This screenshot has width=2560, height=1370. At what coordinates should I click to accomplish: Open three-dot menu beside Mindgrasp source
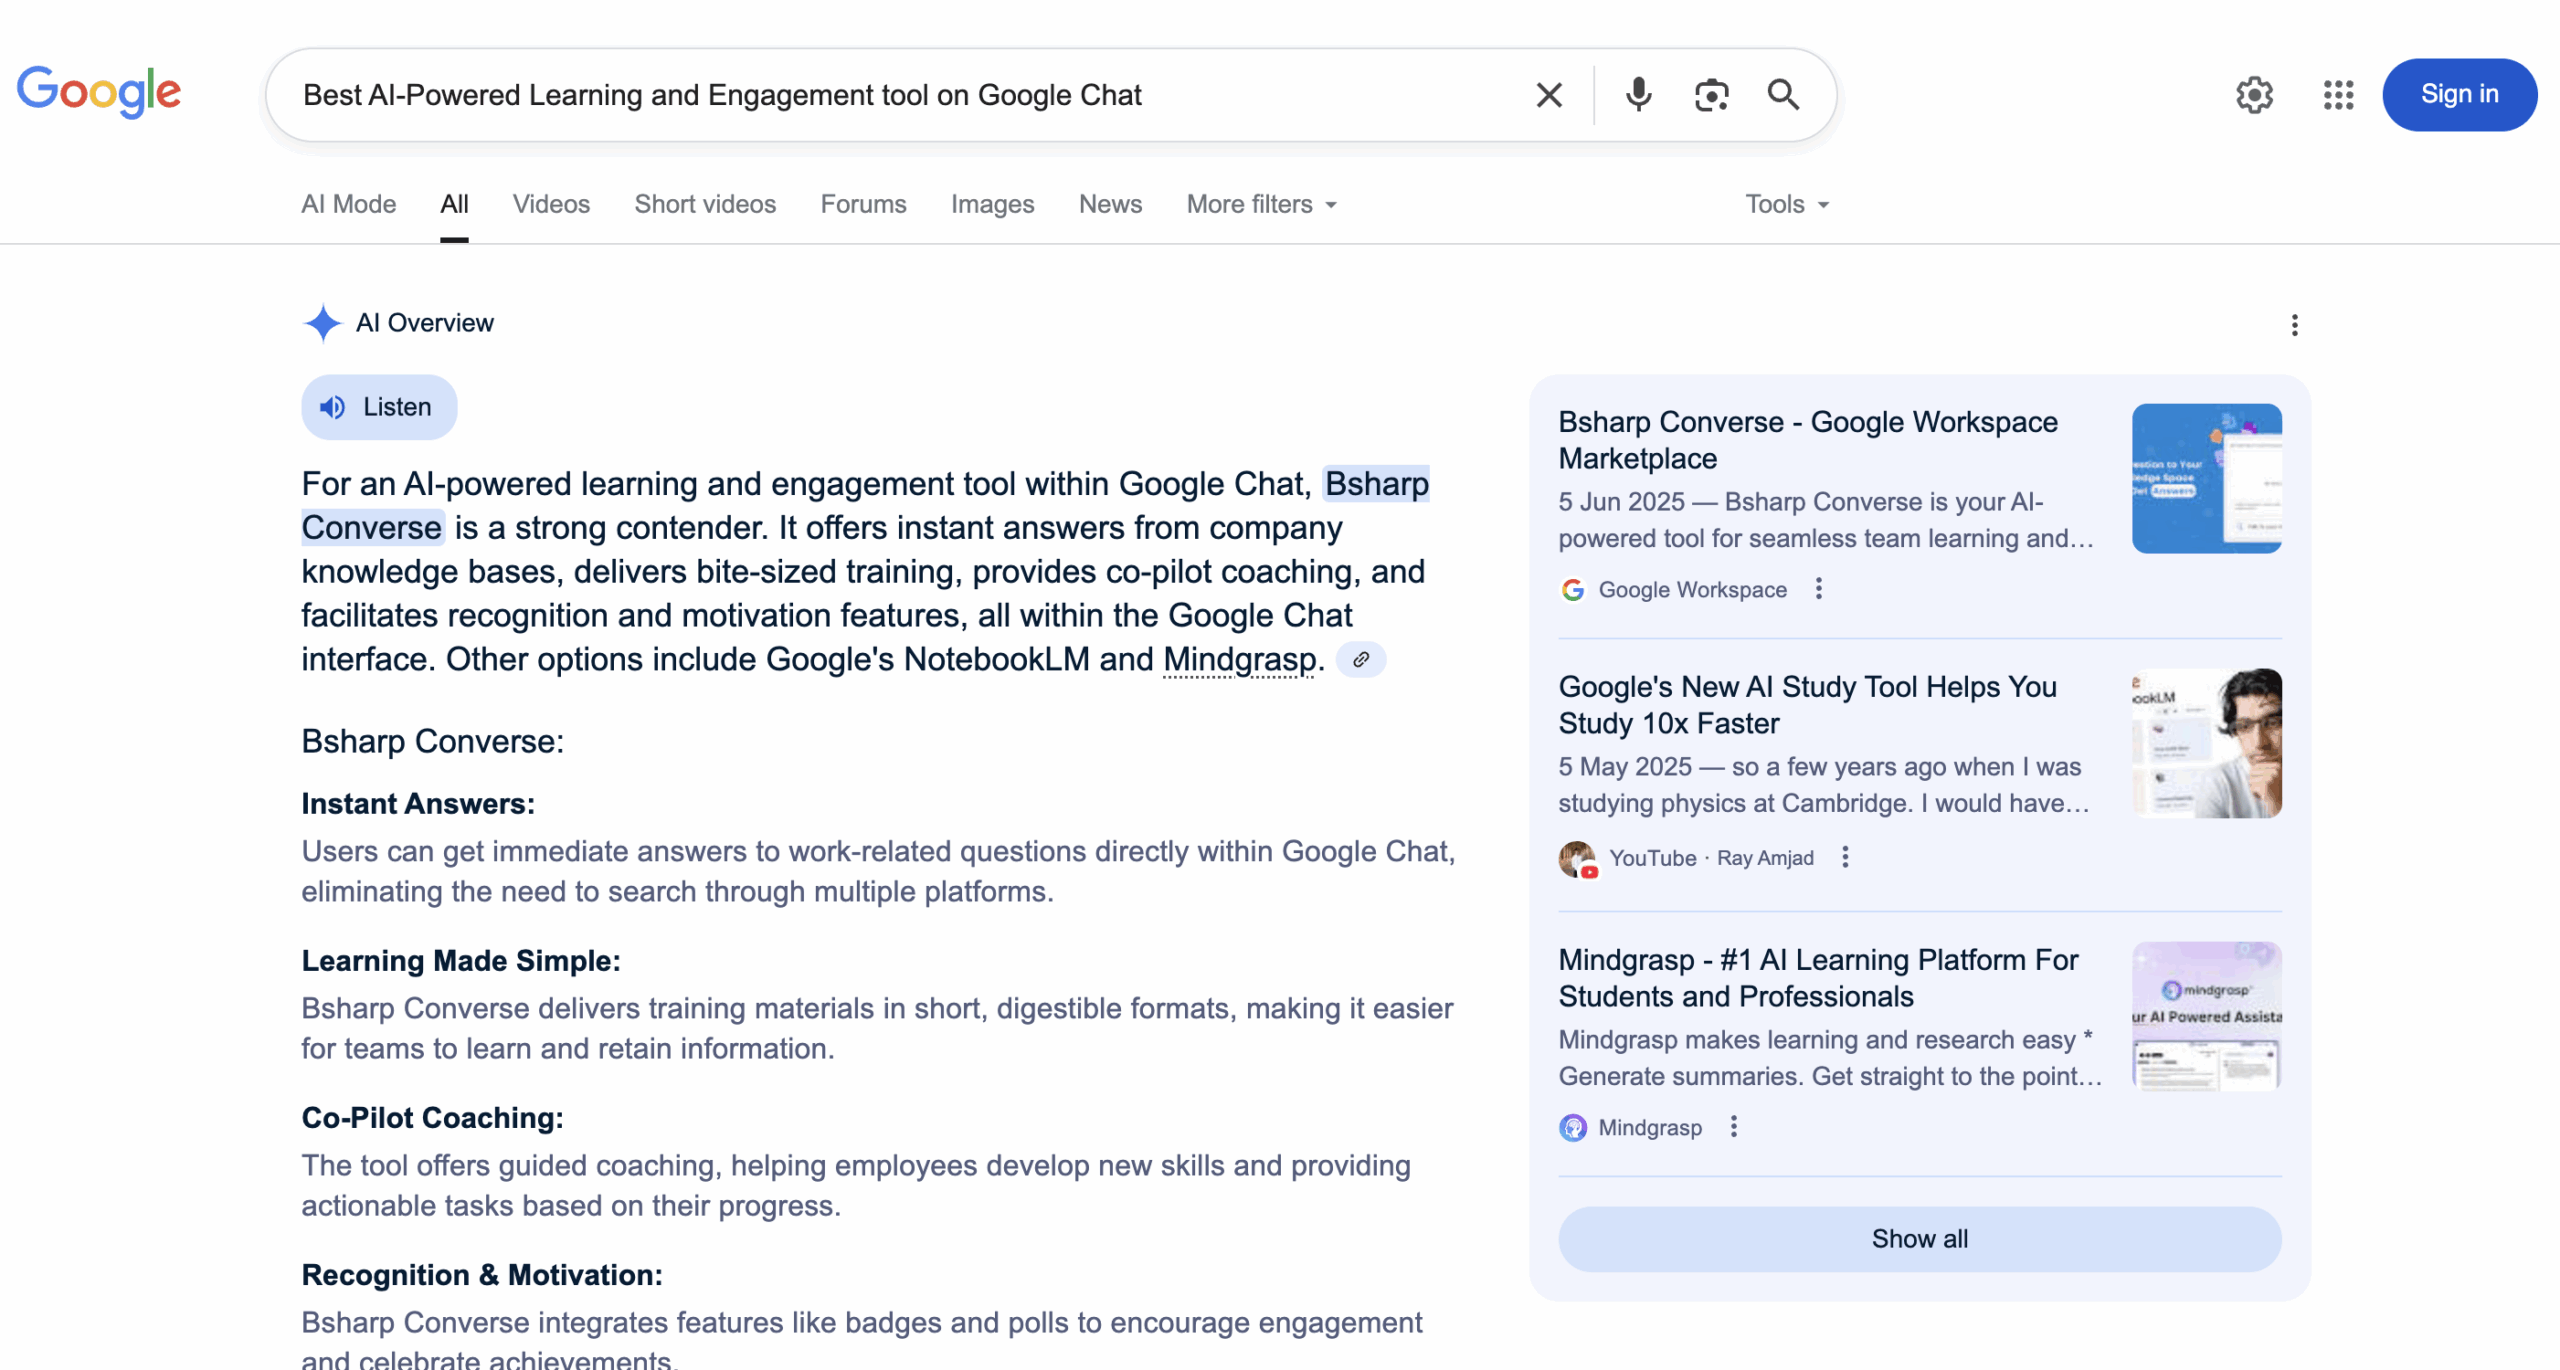click(x=1734, y=1127)
